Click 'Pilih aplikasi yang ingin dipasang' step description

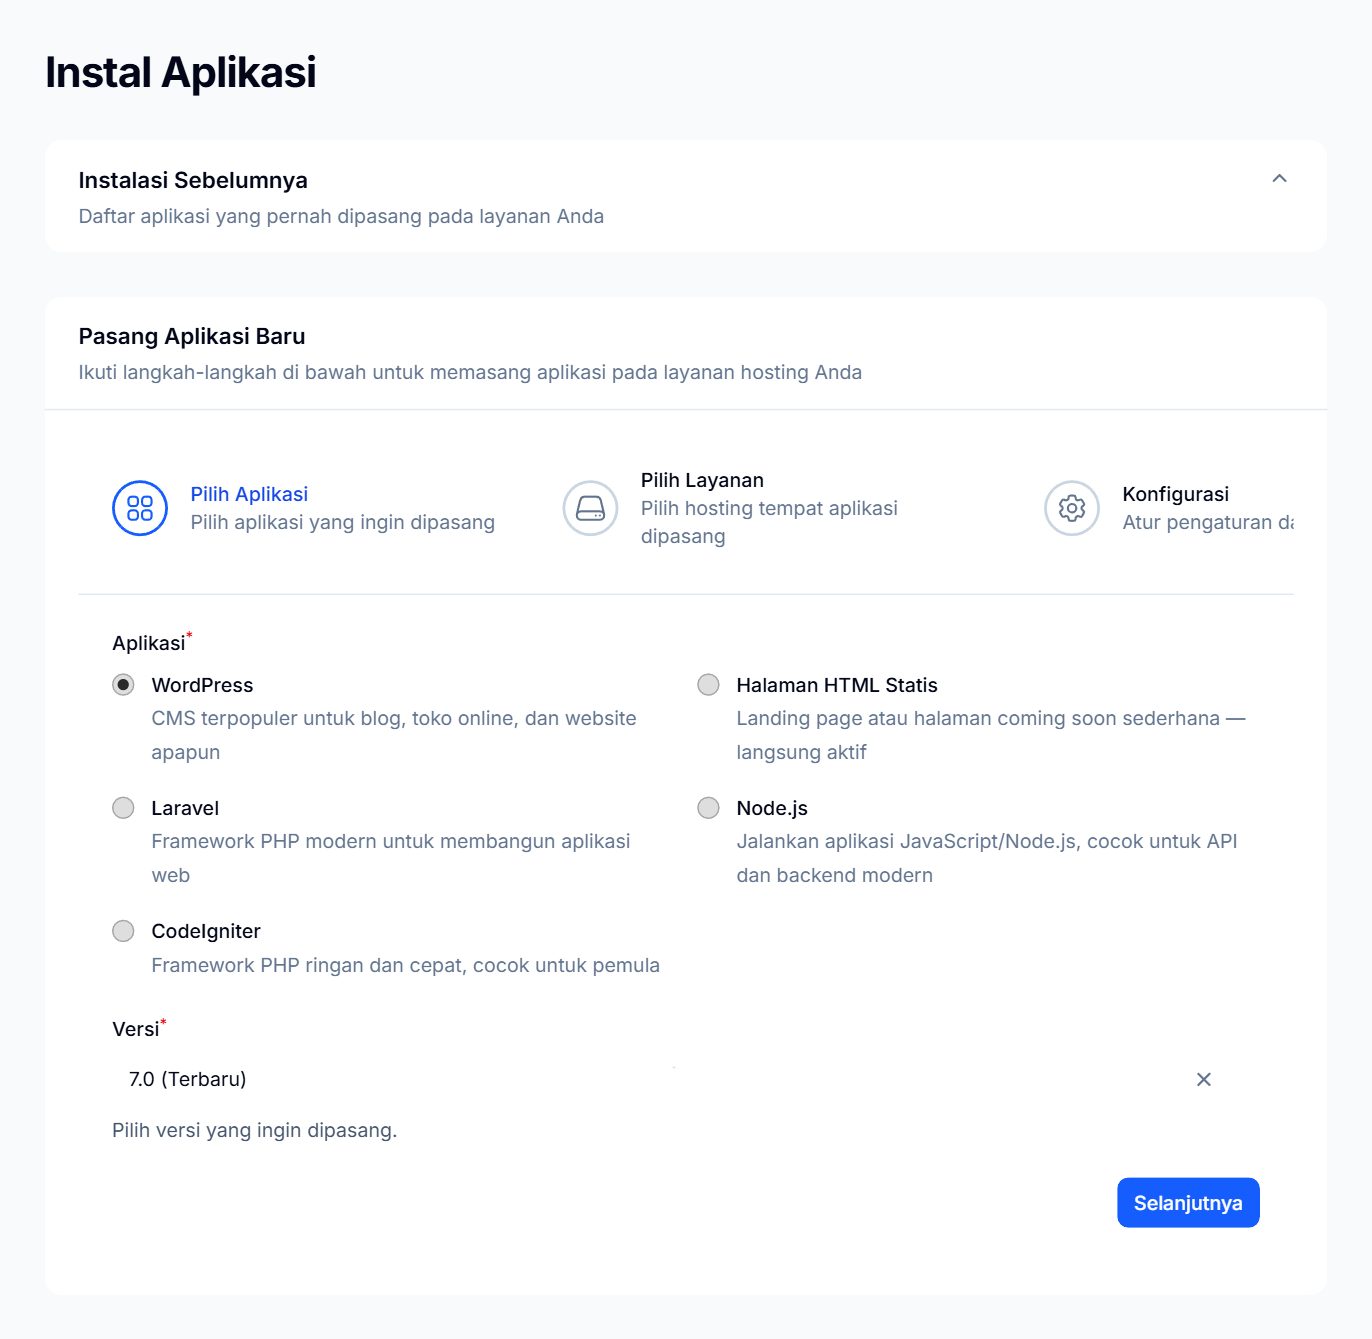point(343,522)
